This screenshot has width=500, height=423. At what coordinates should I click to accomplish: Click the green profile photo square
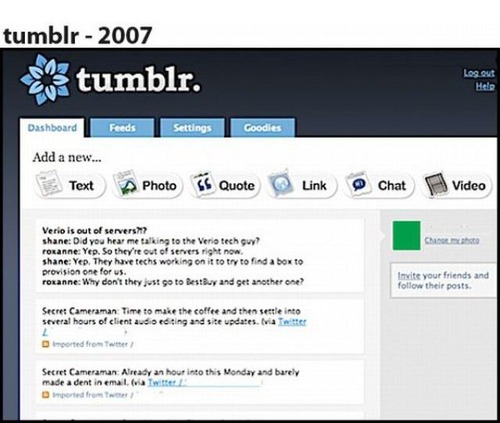coord(407,235)
